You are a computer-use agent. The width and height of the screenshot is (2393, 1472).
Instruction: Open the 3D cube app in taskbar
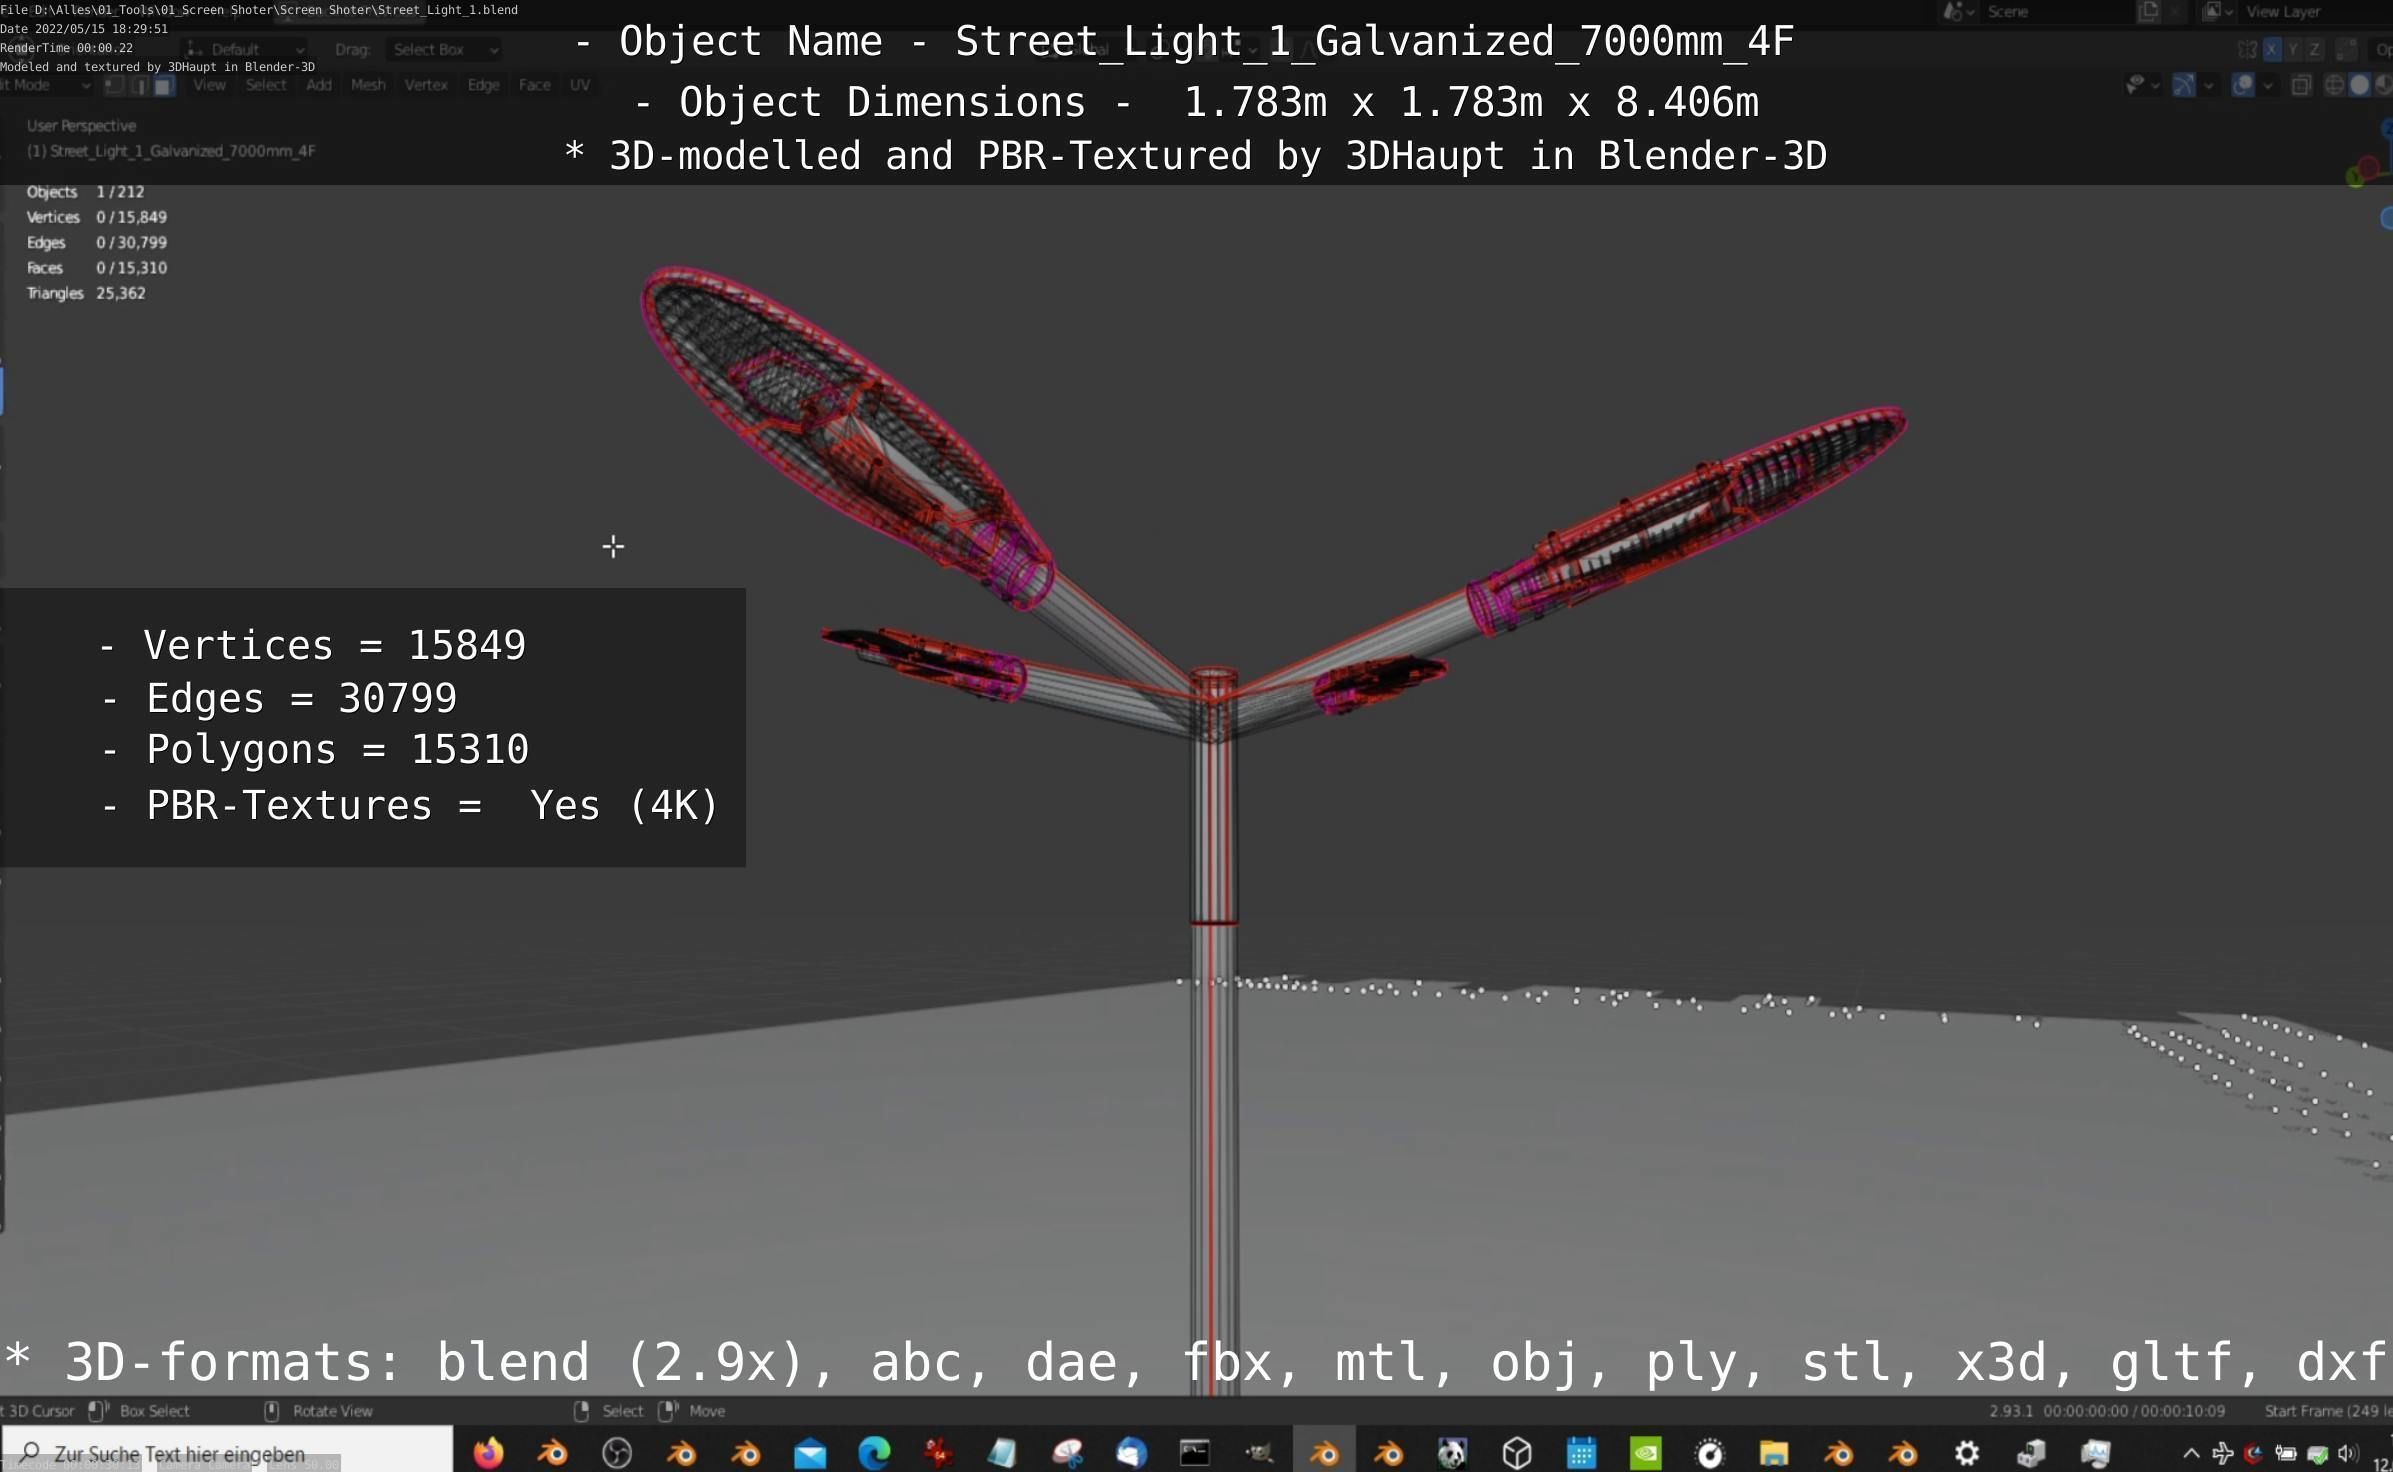point(1517,1452)
